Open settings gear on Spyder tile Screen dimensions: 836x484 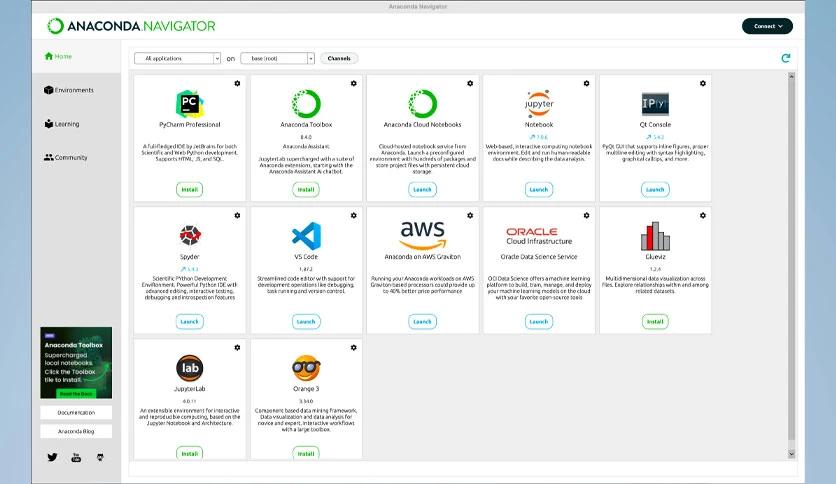(237, 215)
